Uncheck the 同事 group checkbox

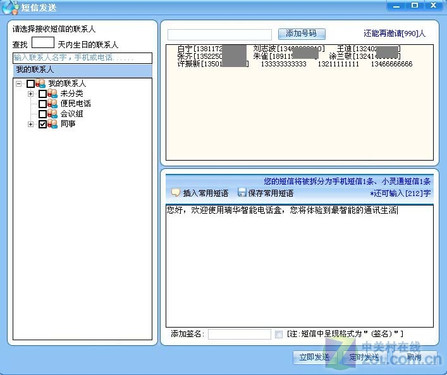pyautogui.click(x=43, y=124)
